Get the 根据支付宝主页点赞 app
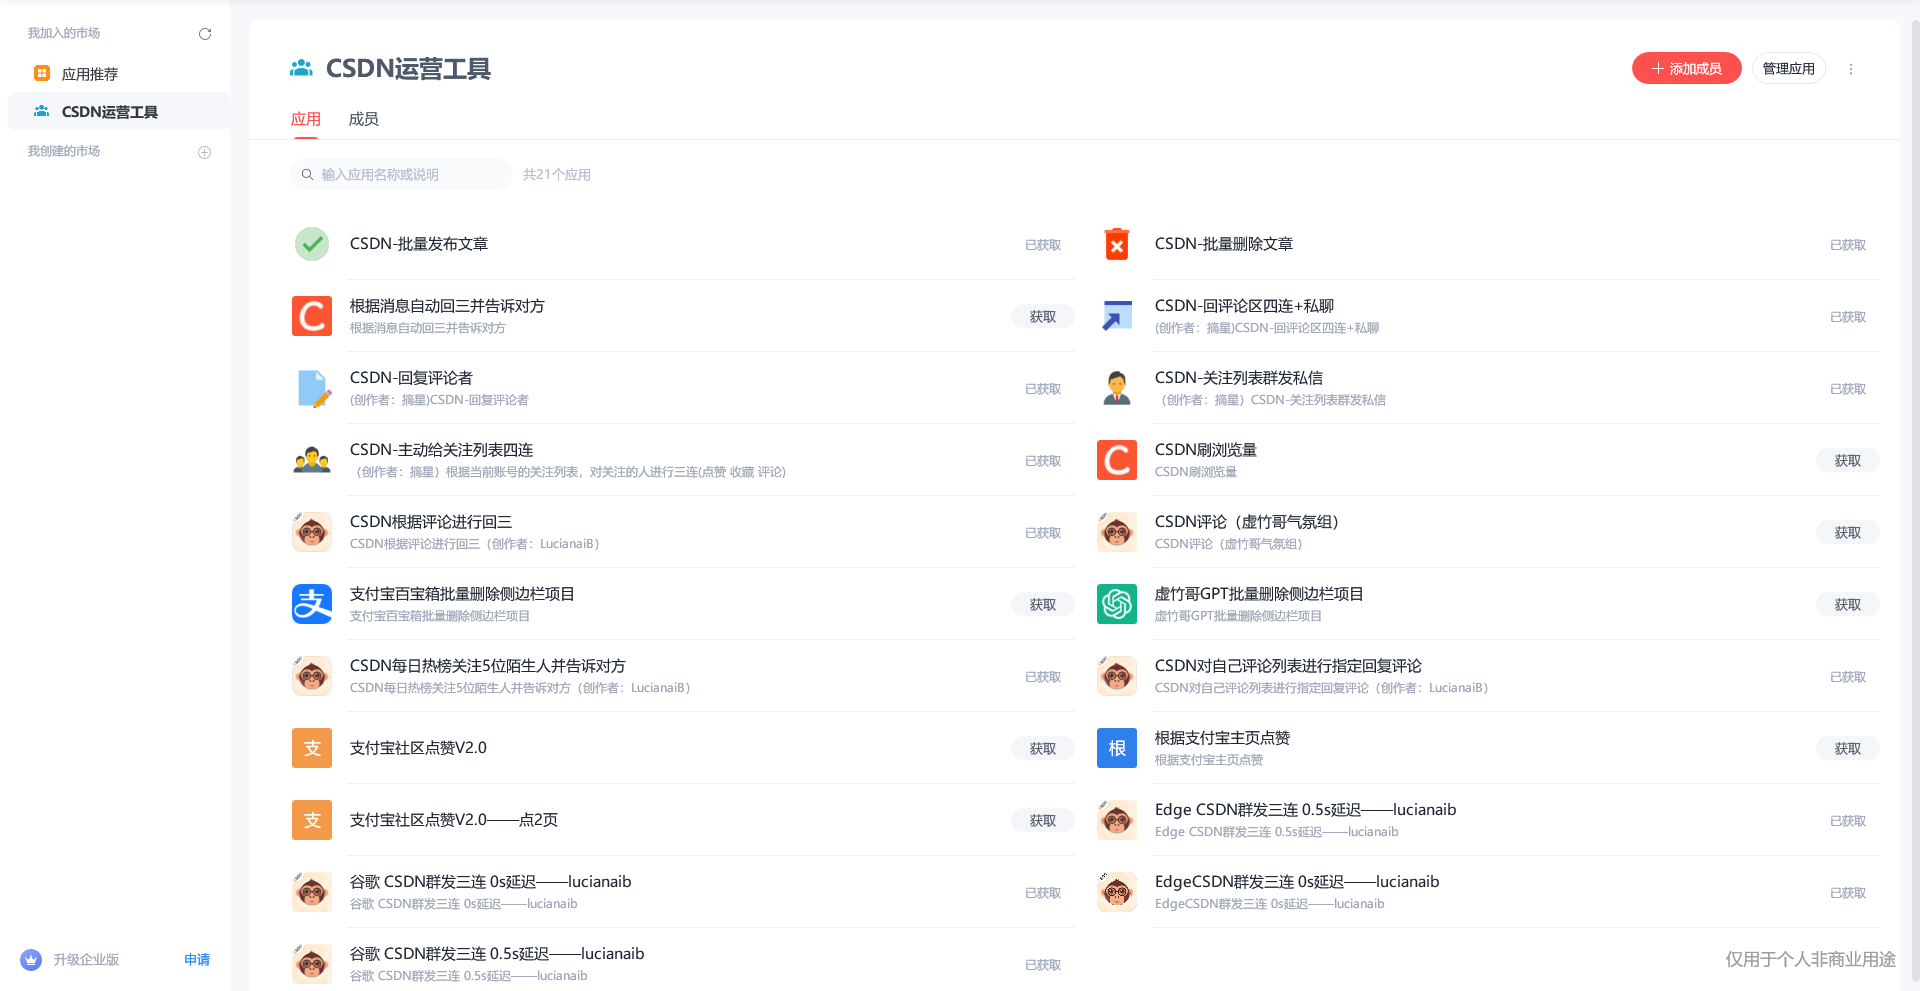This screenshot has width=1920, height=991. 1848,748
